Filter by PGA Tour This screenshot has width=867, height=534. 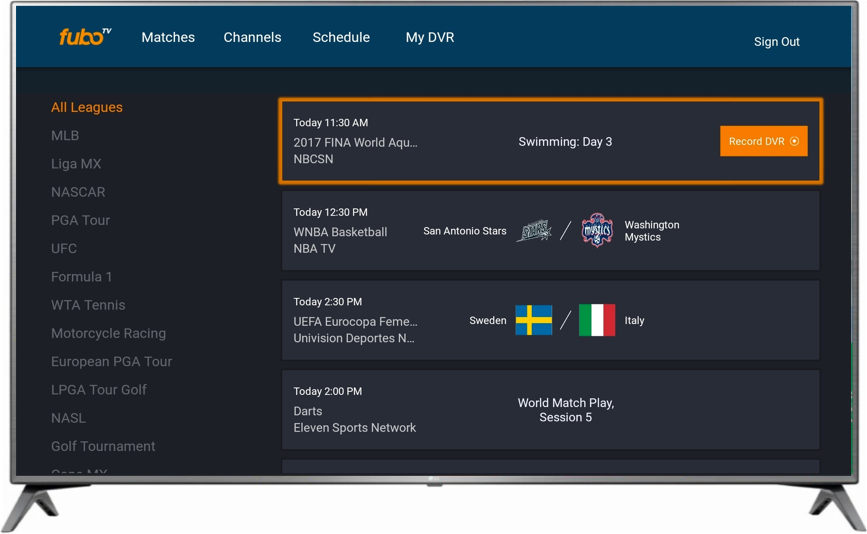[80, 220]
